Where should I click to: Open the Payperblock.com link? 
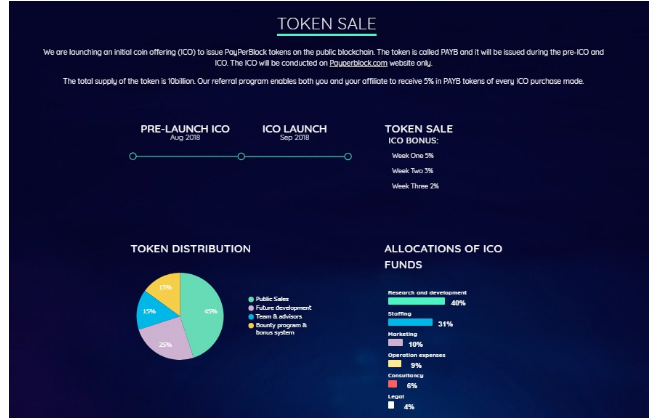coord(358,63)
